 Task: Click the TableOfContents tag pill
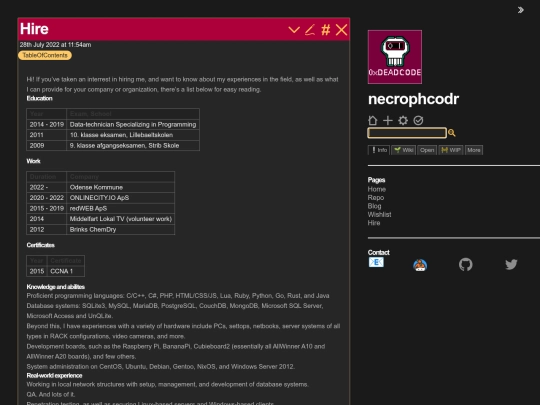pos(45,55)
